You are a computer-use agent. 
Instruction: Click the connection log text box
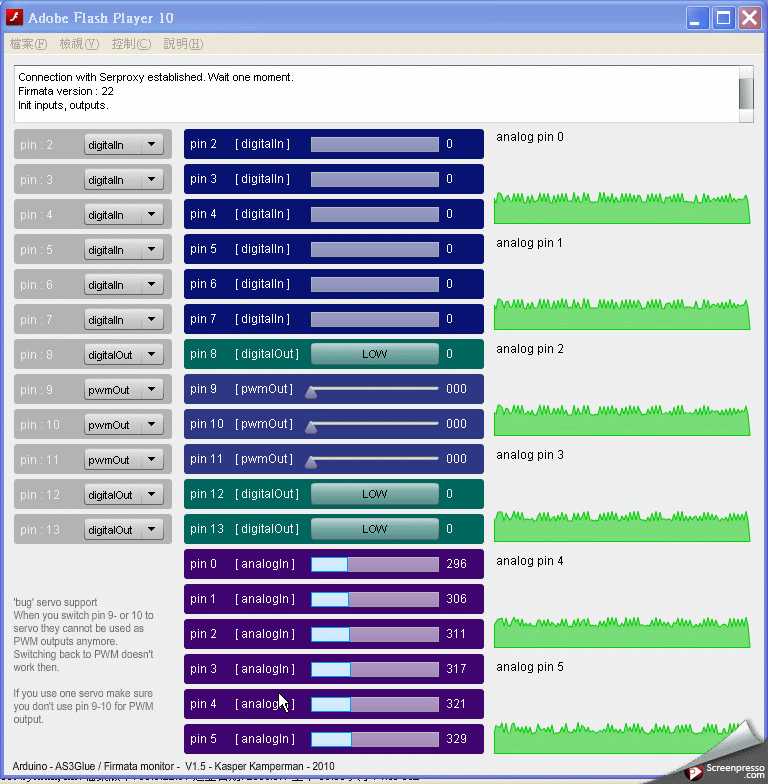pos(376,94)
